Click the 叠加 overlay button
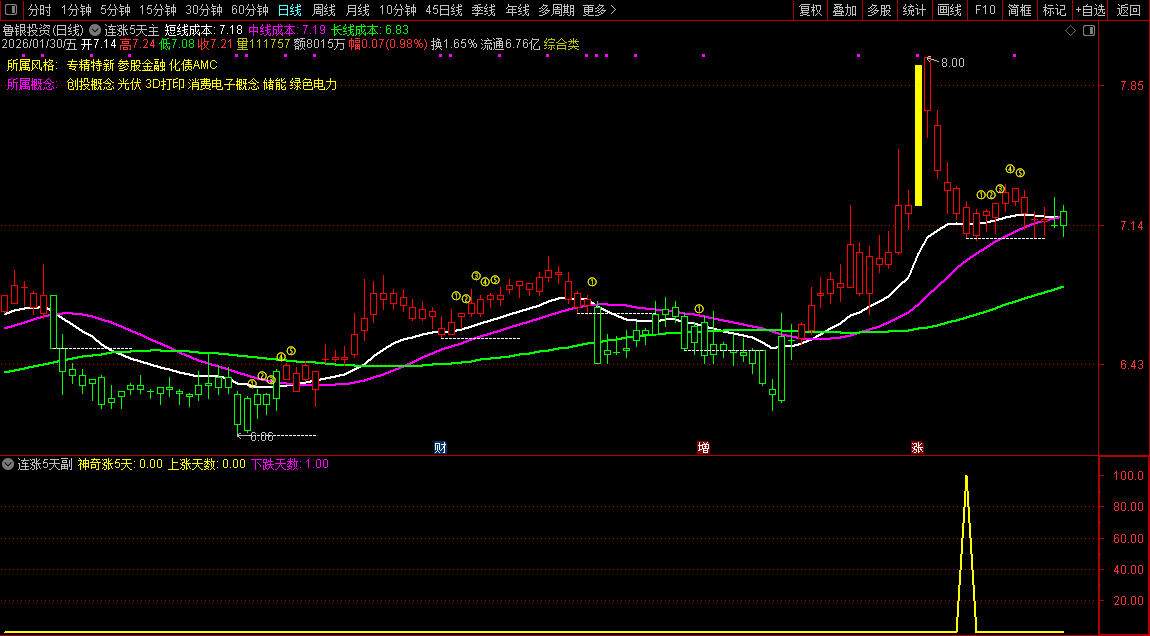 click(845, 10)
